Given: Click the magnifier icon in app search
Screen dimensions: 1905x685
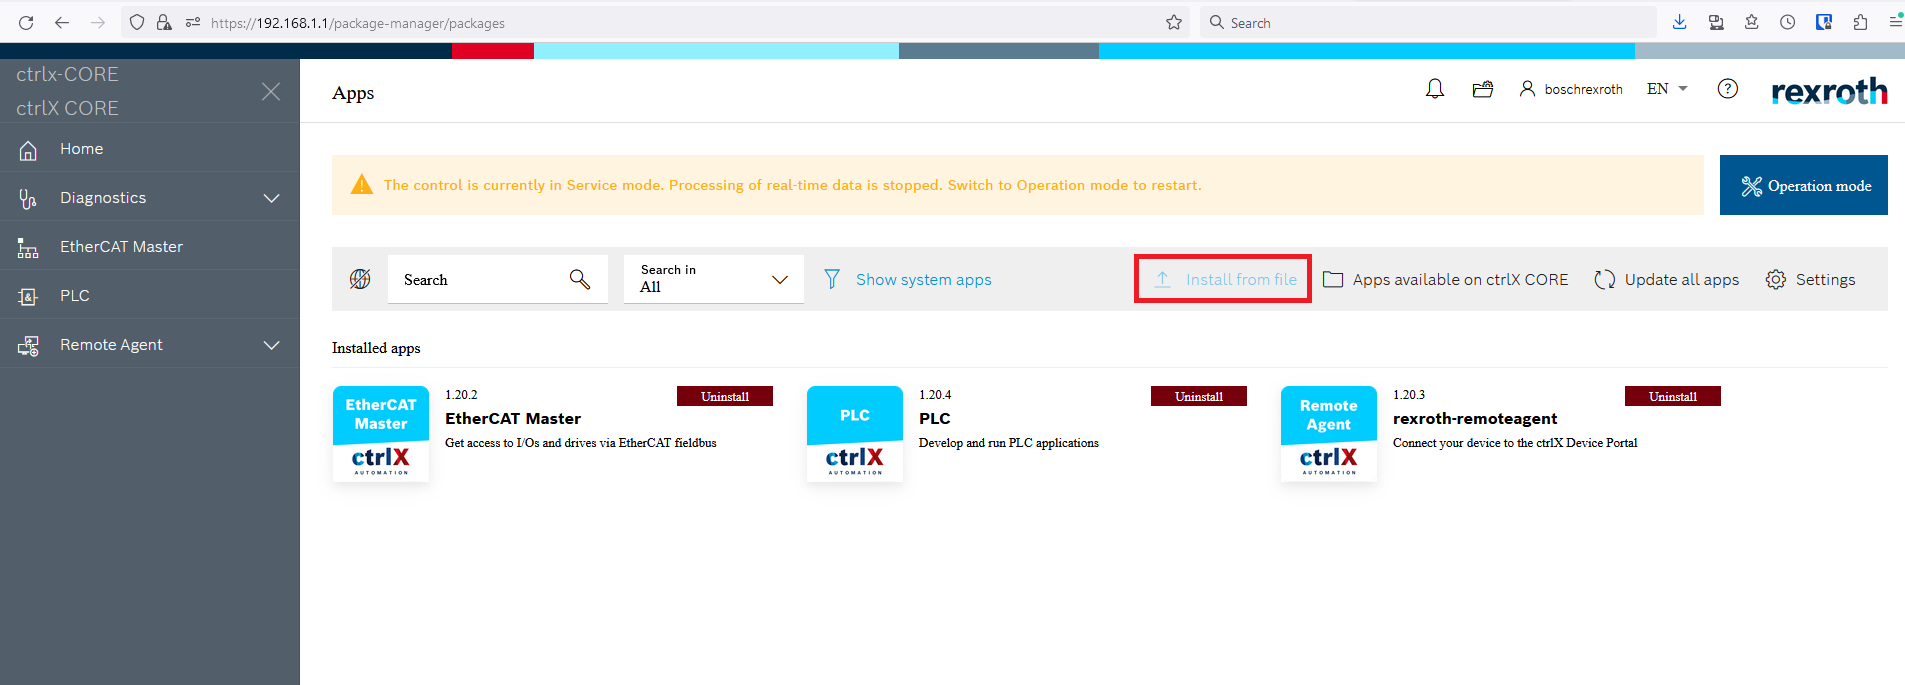Looking at the screenshot, I should coord(580,279).
